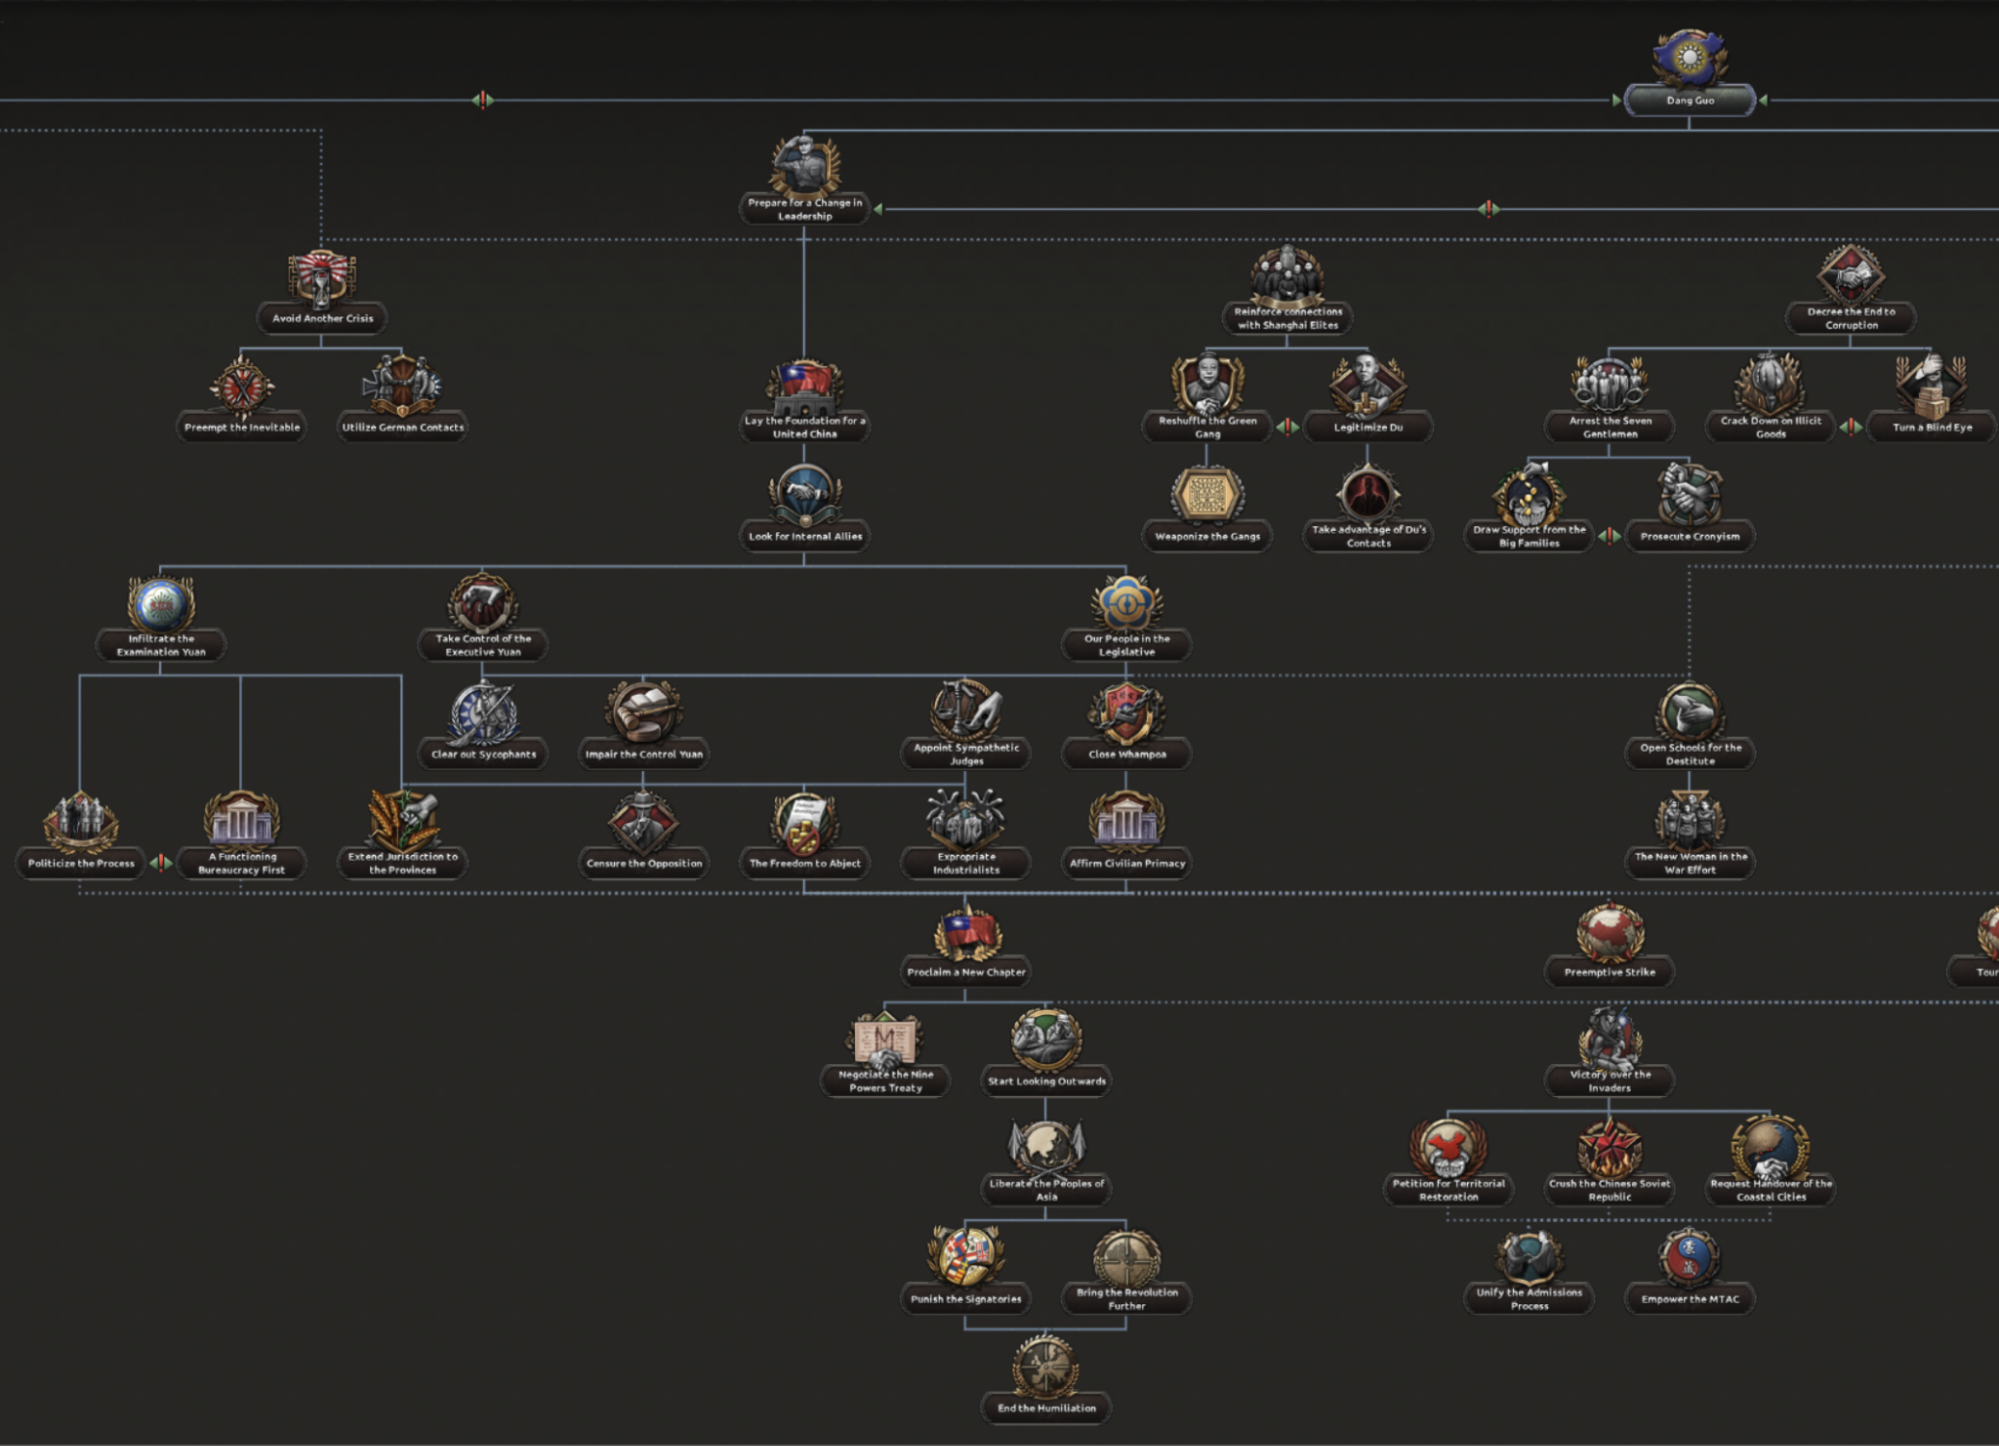Screen dimensions: 1999x1446
Task: Select Crush the Chinese Soviet Republic icon
Action: click(x=1609, y=1148)
